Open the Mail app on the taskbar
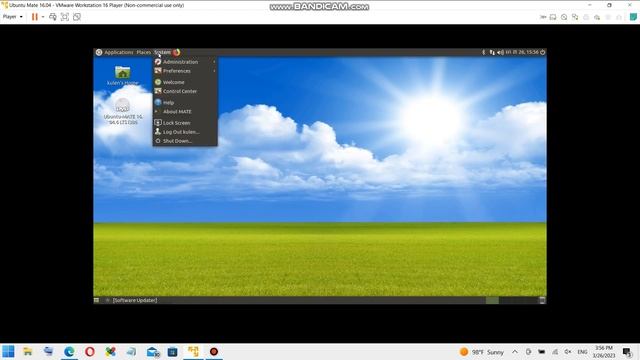The height and width of the screenshot is (360, 640). click(153, 351)
